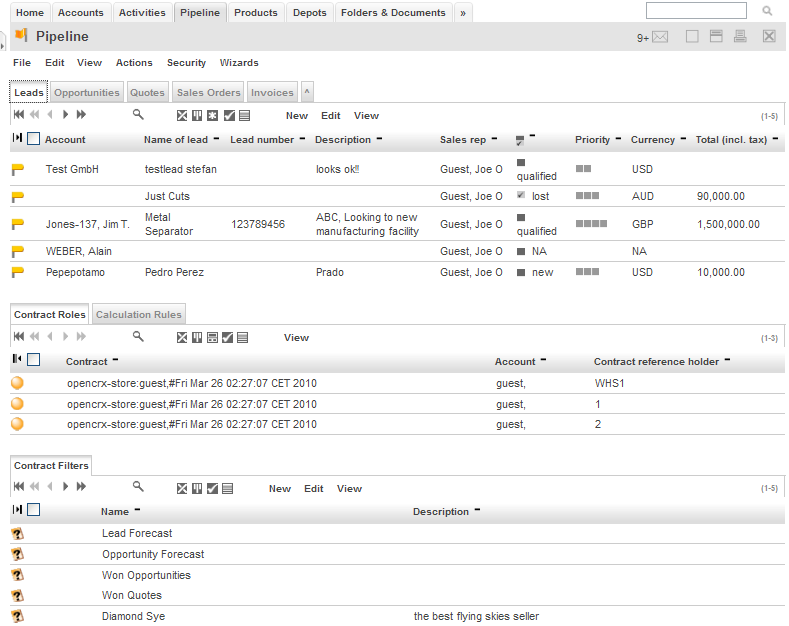Expand more top navigation tabs with »
Viewport: 789px width, 626px height.
[x=463, y=13]
